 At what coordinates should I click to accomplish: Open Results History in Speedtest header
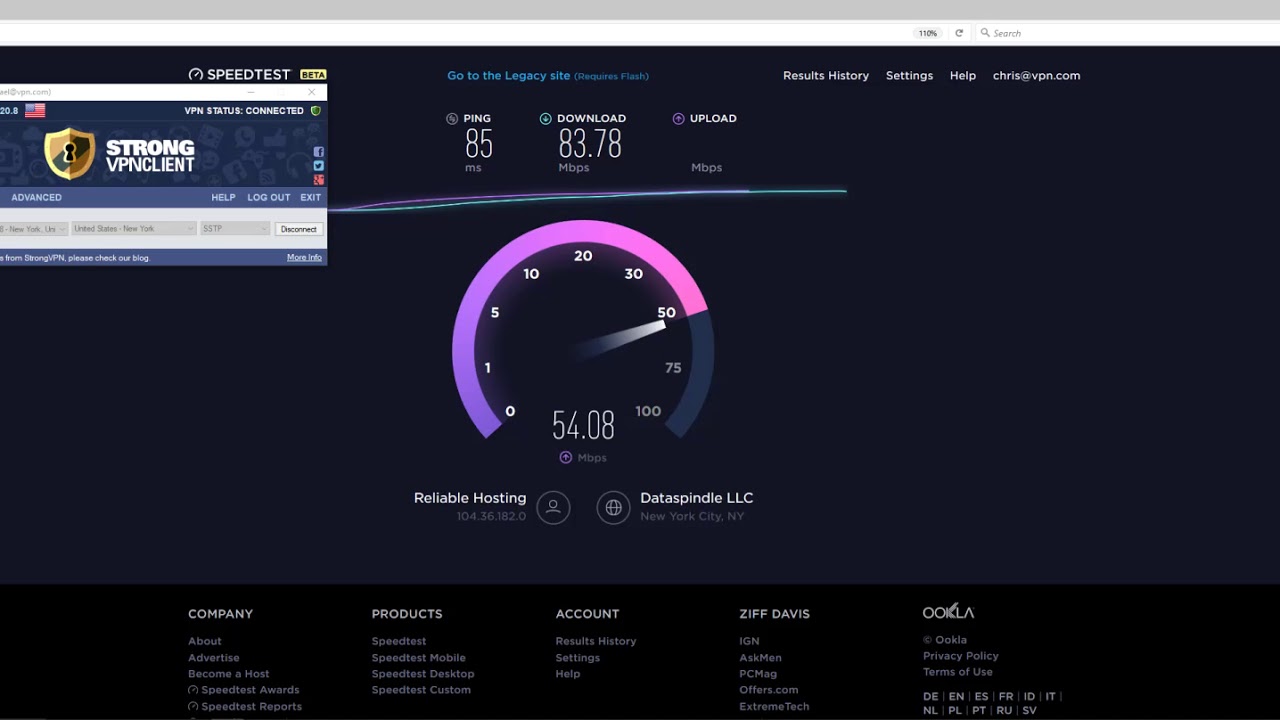click(826, 75)
